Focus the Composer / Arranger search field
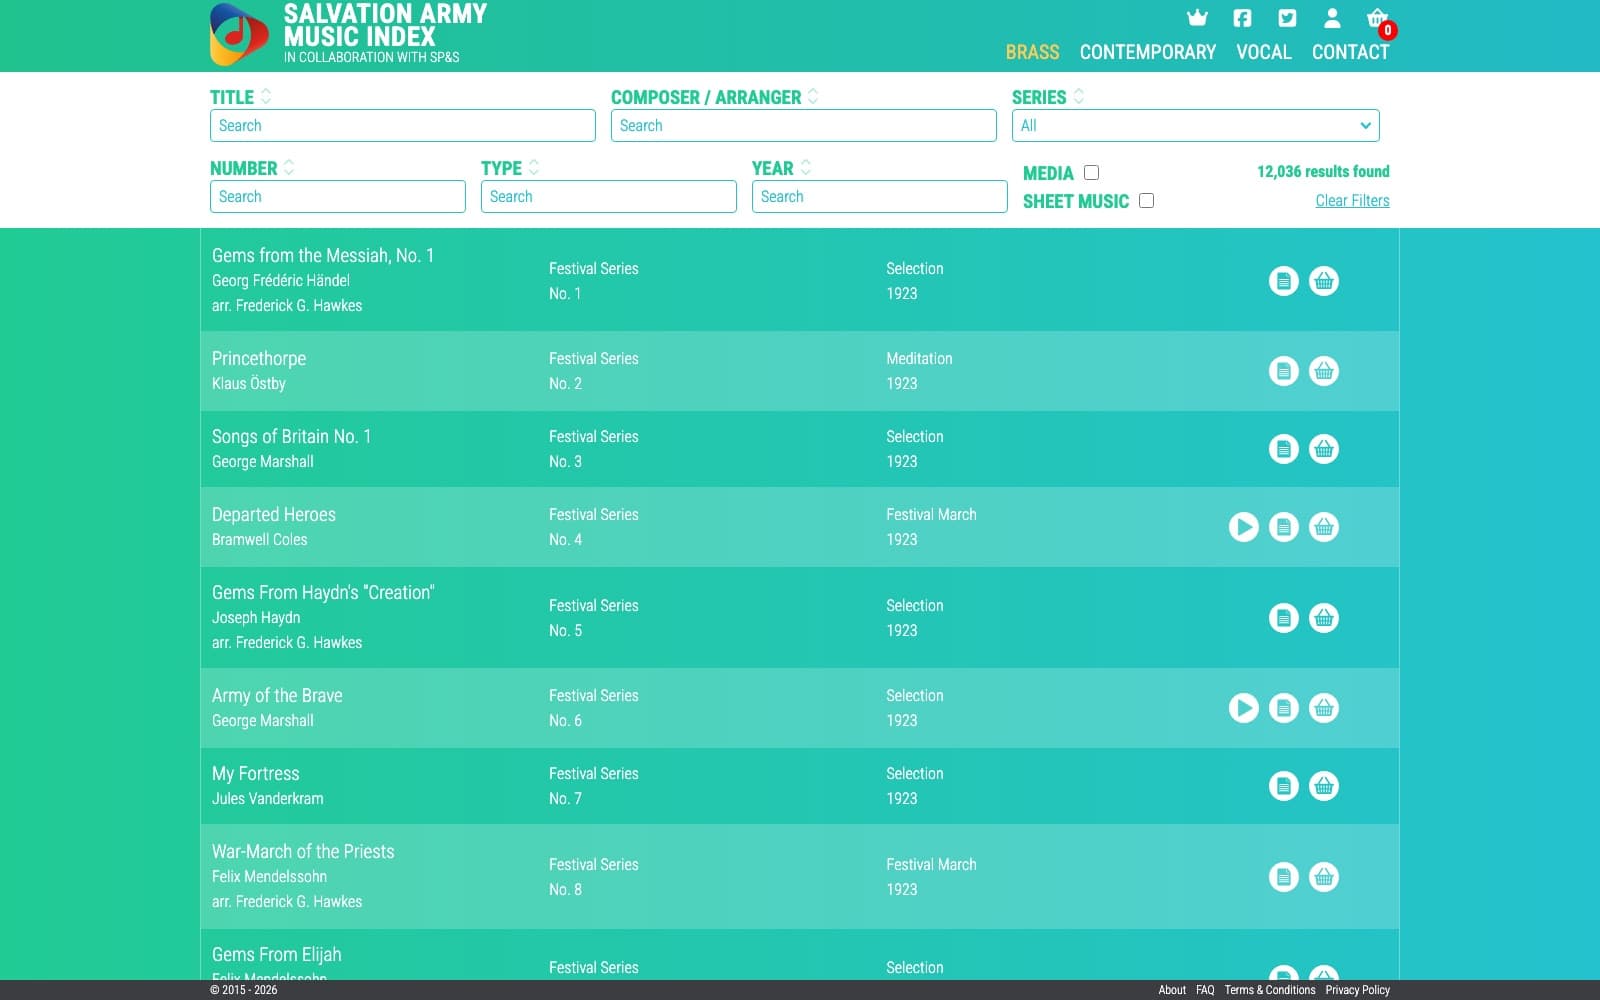 click(x=803, y=125)
